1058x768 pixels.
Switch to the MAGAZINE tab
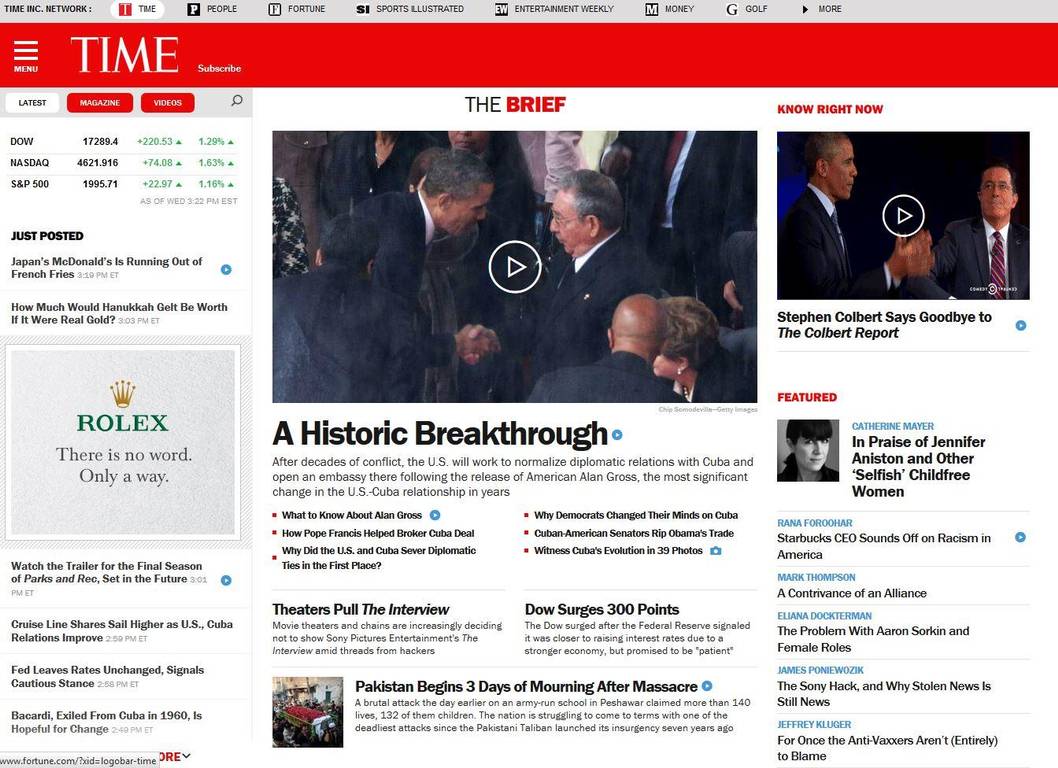click(100, 103)
